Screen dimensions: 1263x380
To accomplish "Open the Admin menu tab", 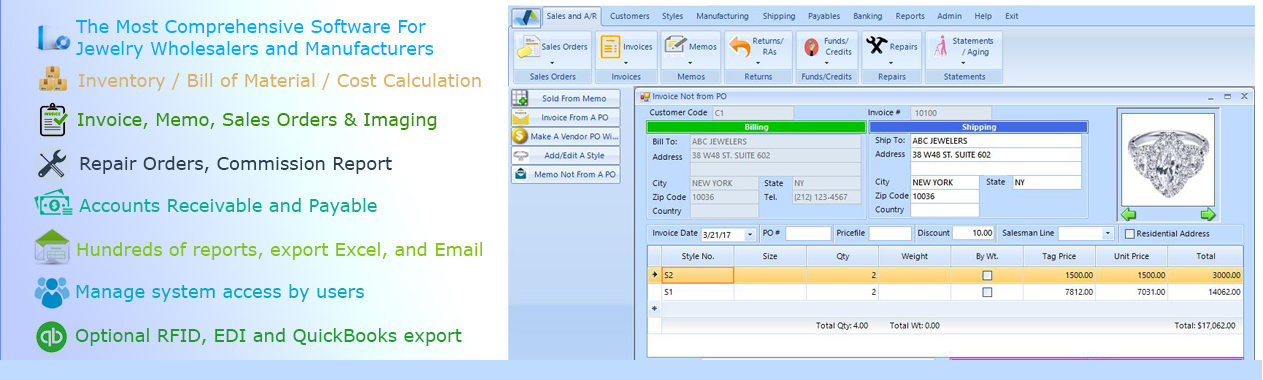I will [x=949, y=16].
